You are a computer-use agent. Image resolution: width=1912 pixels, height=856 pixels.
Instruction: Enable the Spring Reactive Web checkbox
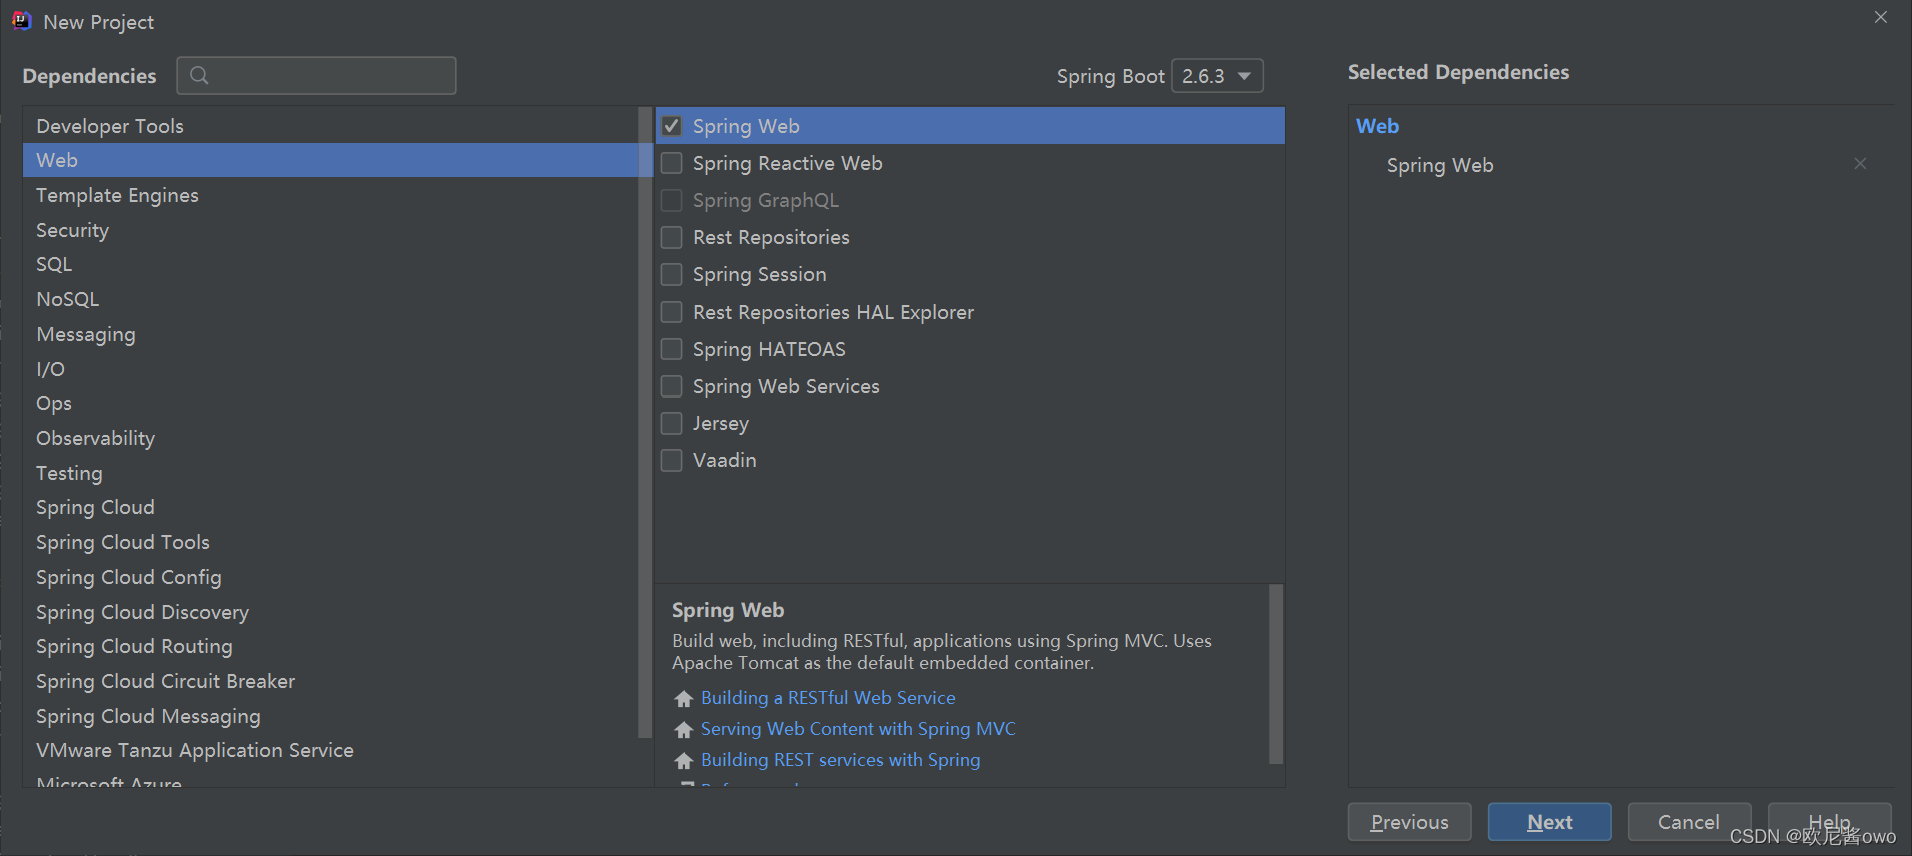[672, 163]
